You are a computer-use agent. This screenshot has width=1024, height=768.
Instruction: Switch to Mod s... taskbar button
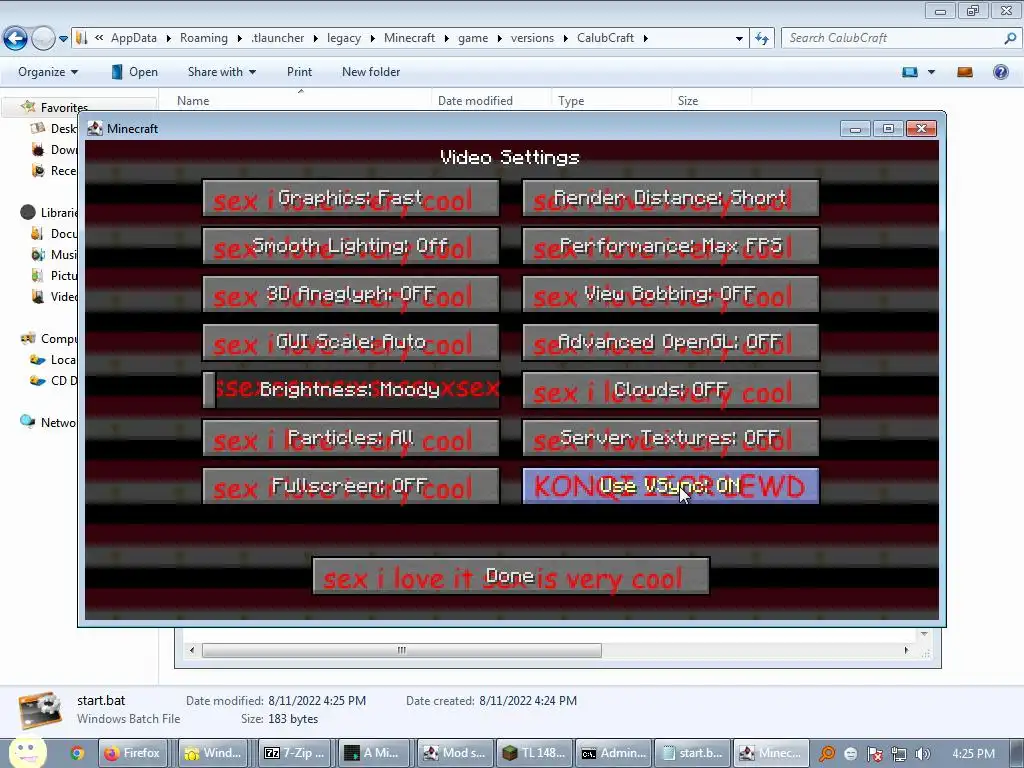tap(455, 753)
